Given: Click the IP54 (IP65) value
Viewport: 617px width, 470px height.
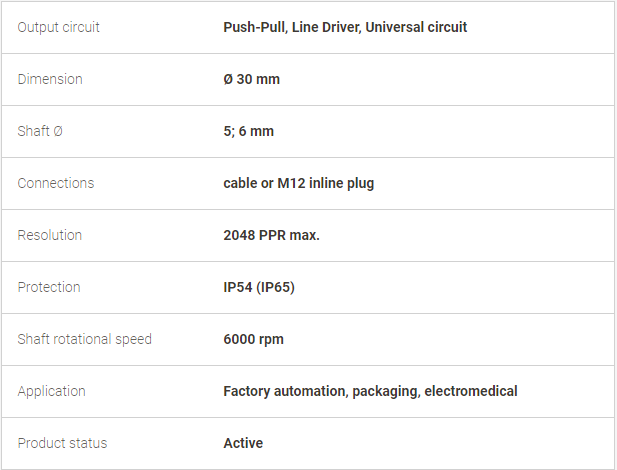Looking at the screenshot, I should (258, 287).
